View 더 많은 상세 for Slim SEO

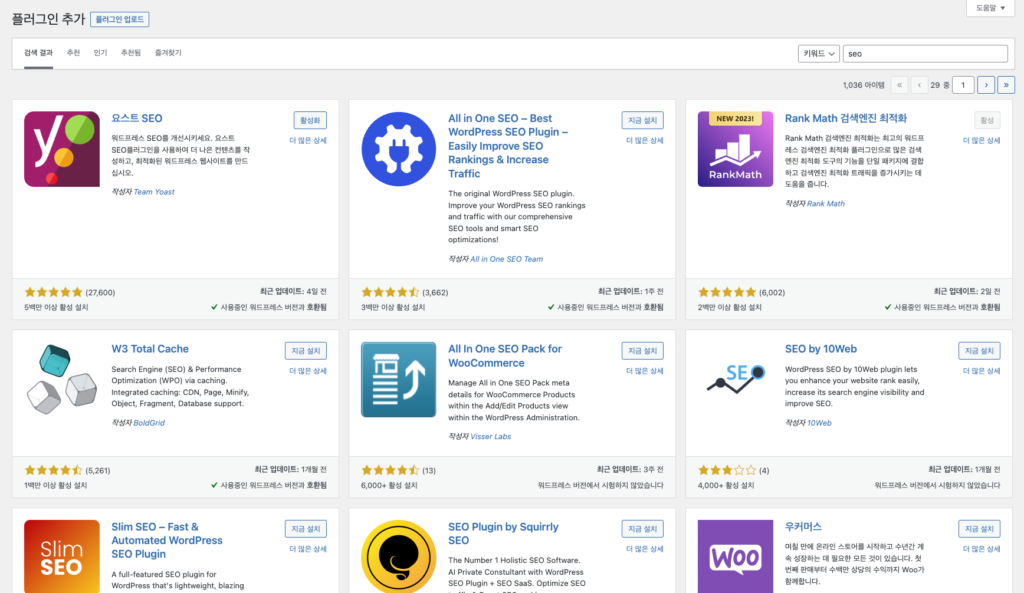[308, 549]
